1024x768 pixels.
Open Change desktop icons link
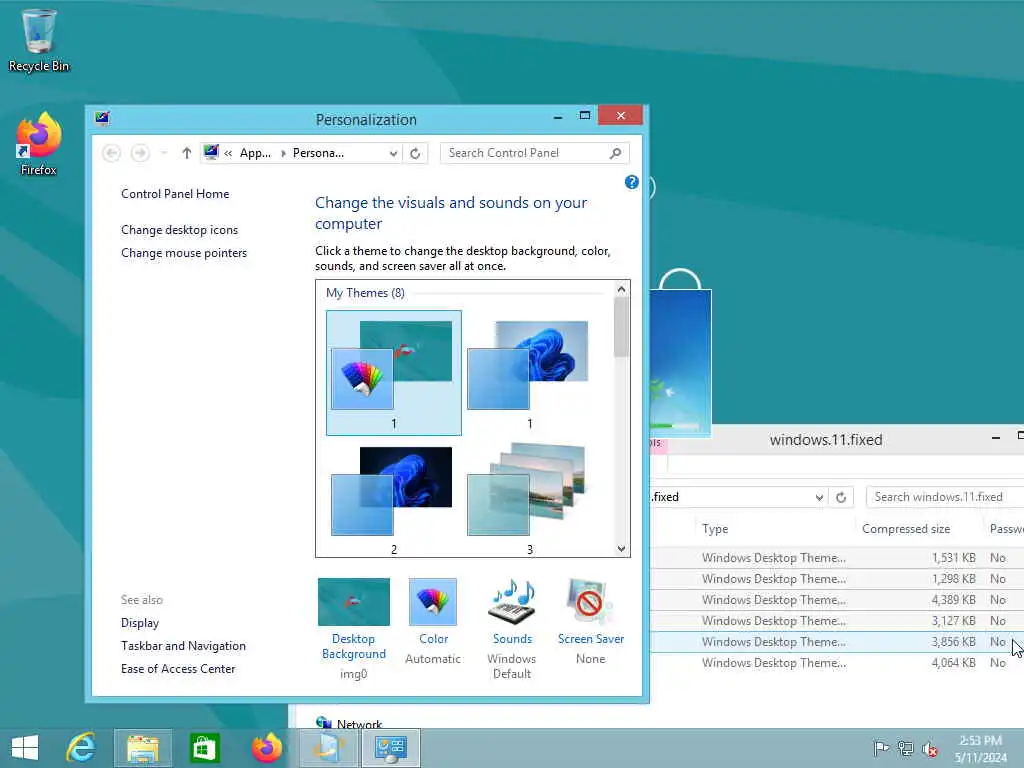point(179,230)
